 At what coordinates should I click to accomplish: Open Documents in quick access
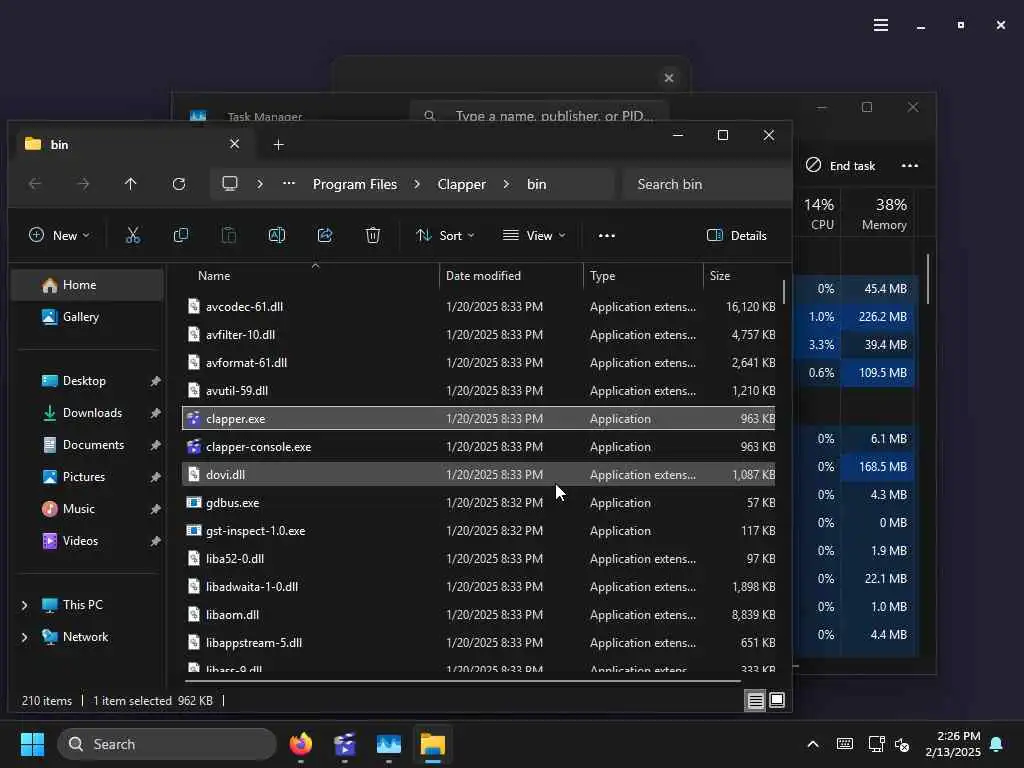point(88,445)
